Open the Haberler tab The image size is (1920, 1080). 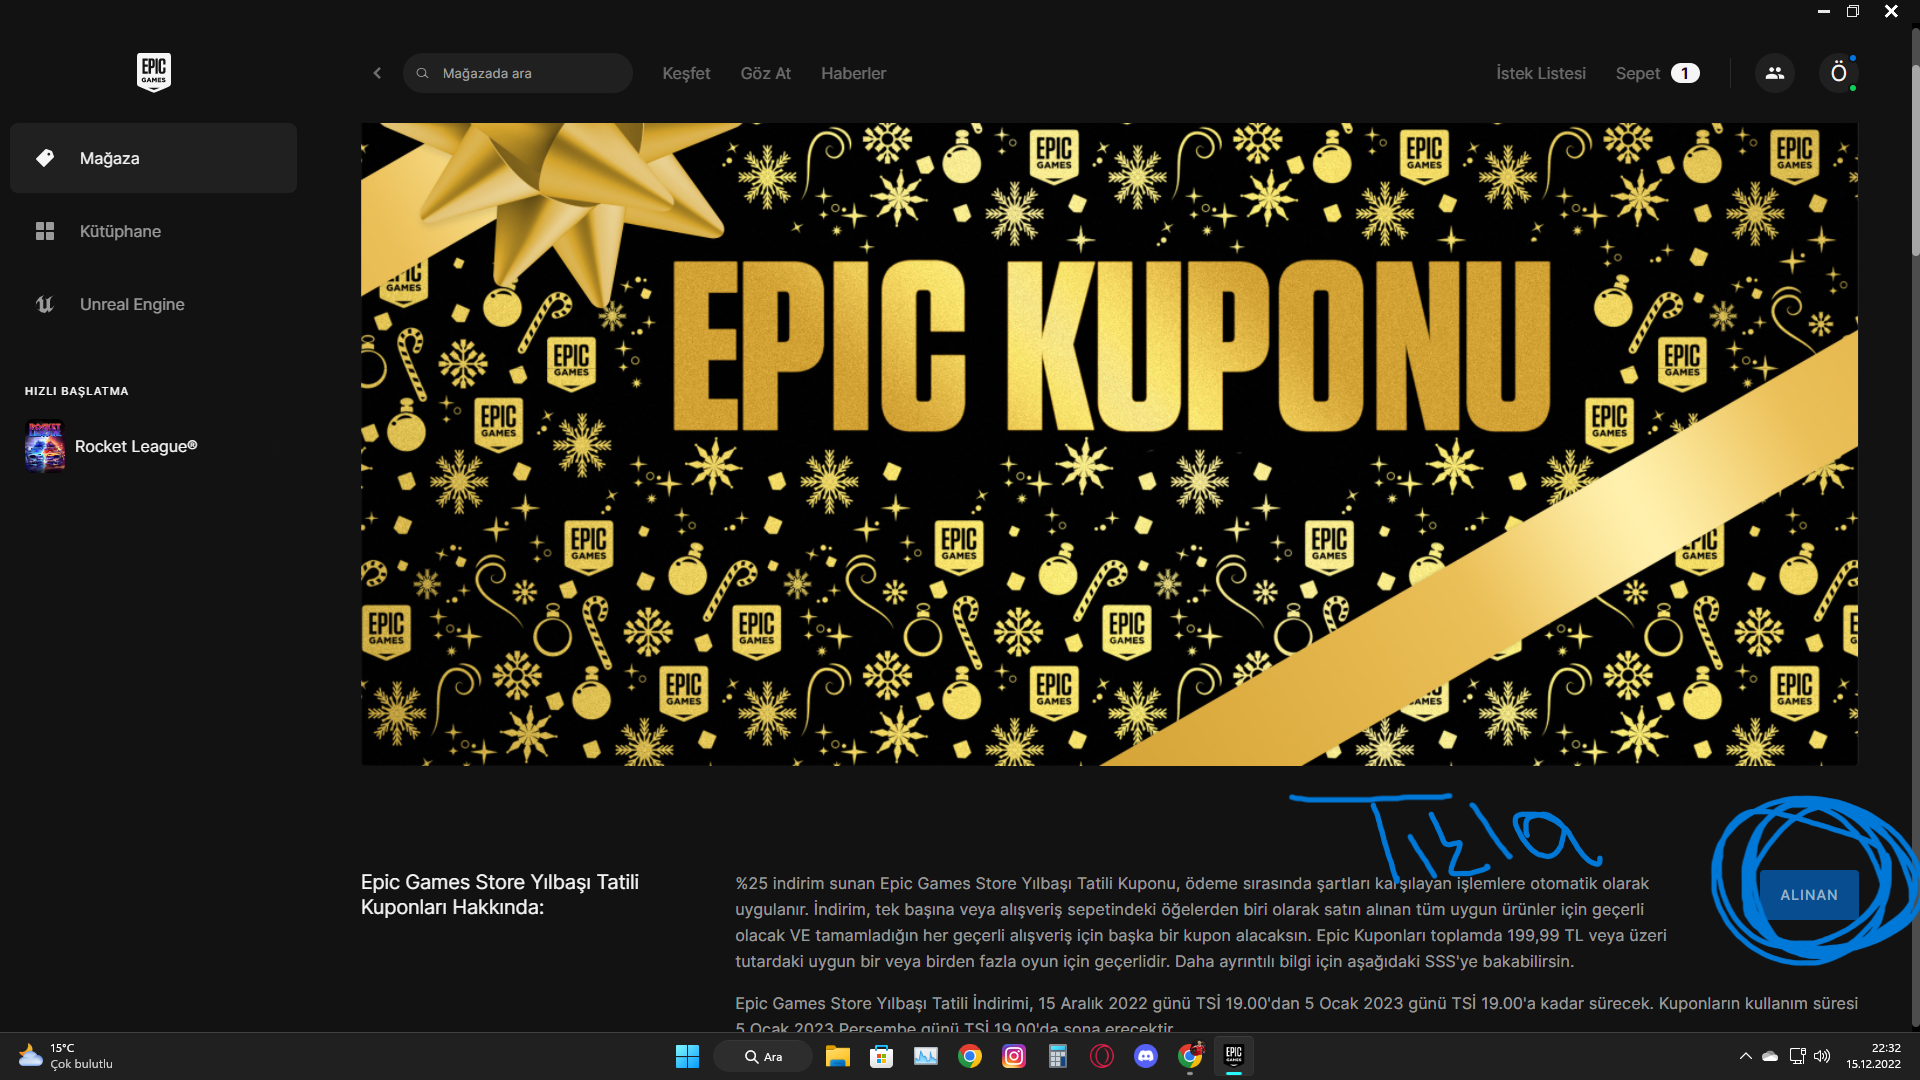[853, 73]
